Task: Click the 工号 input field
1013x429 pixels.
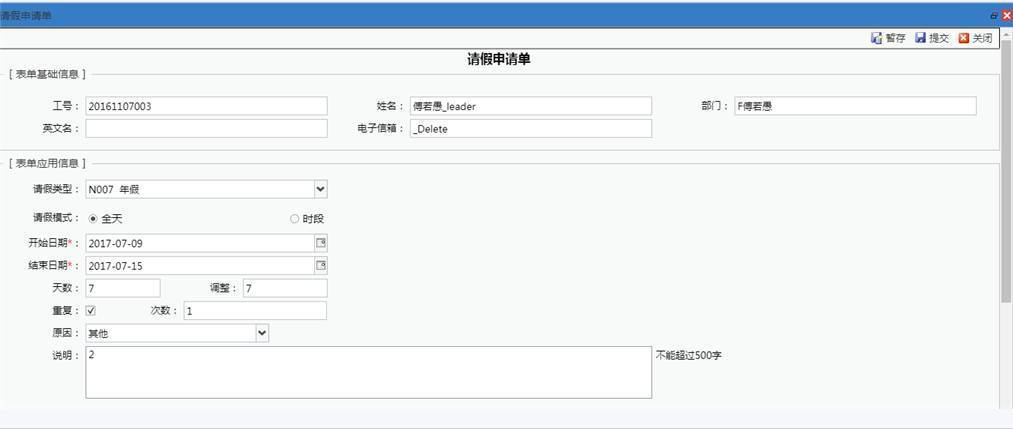Action: pos(206,106)
